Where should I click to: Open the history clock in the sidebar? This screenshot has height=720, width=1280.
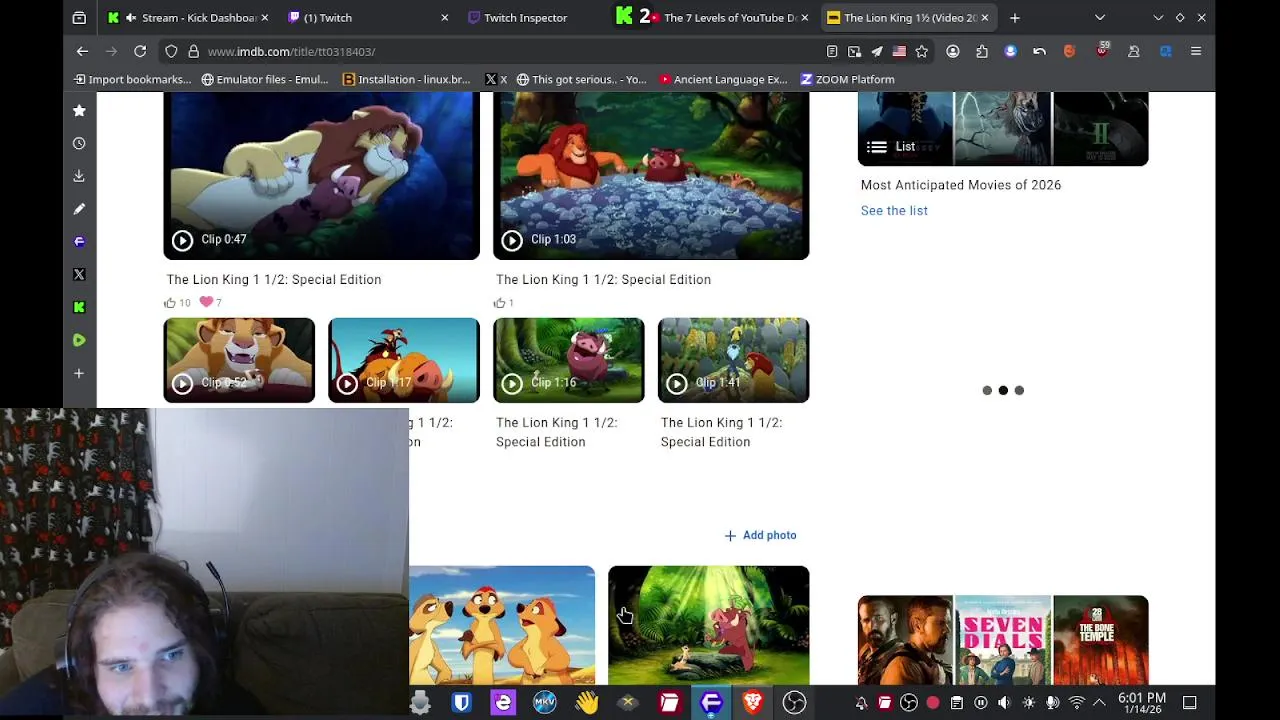pyautogui.click(x=79, y=143)
